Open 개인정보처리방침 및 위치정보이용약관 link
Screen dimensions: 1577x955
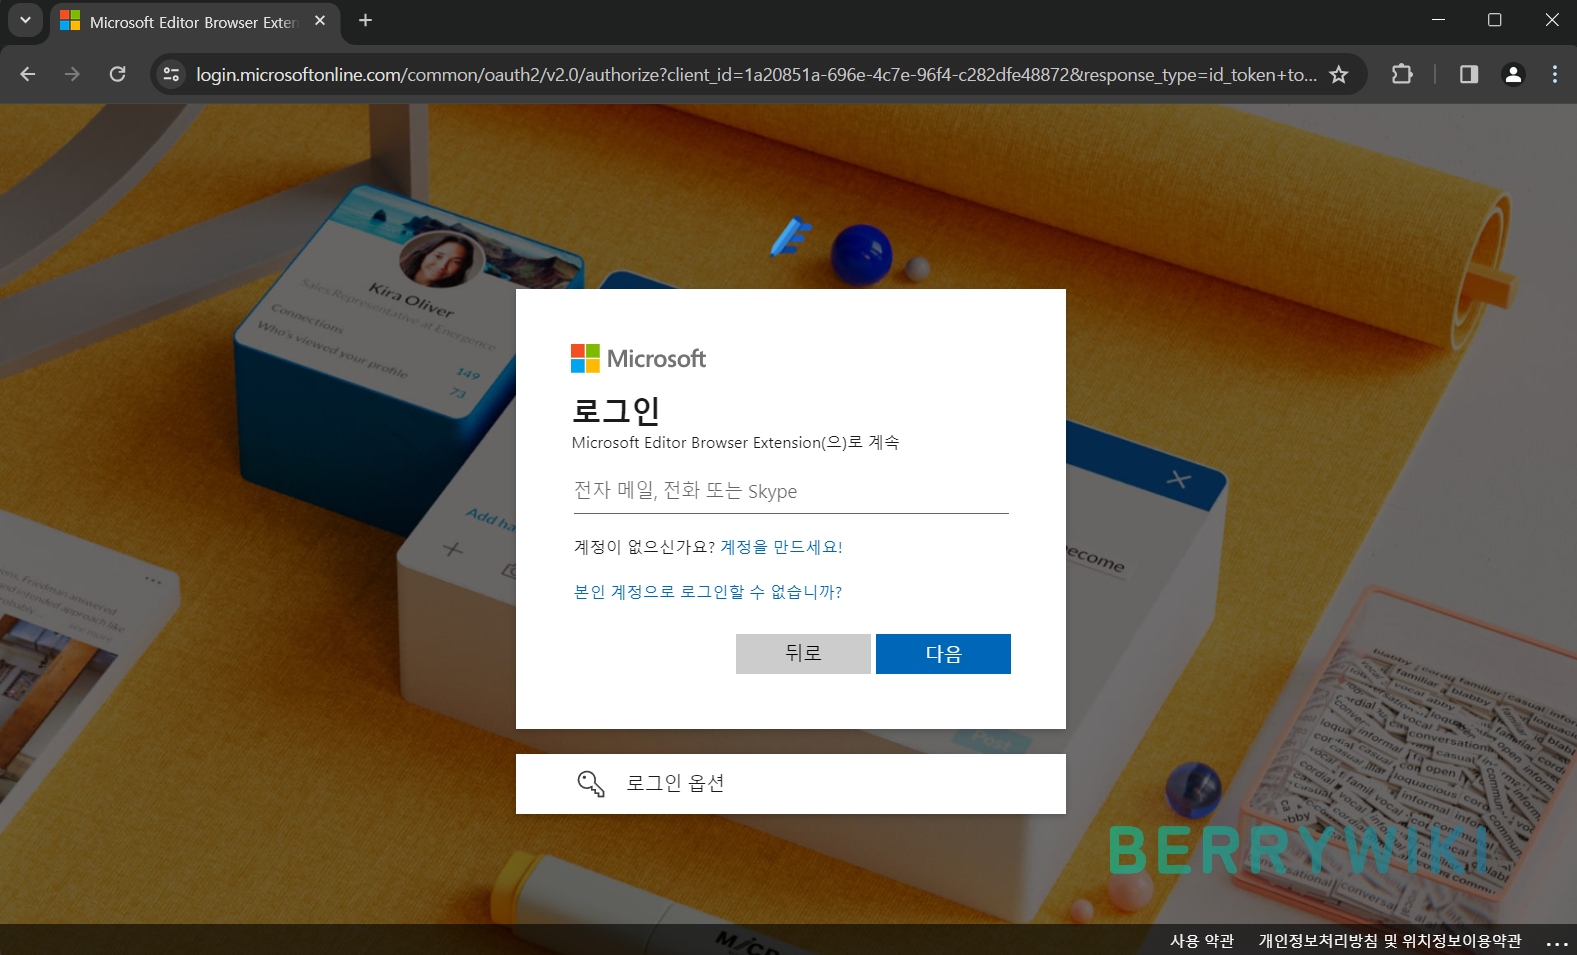click(1390, 941)
